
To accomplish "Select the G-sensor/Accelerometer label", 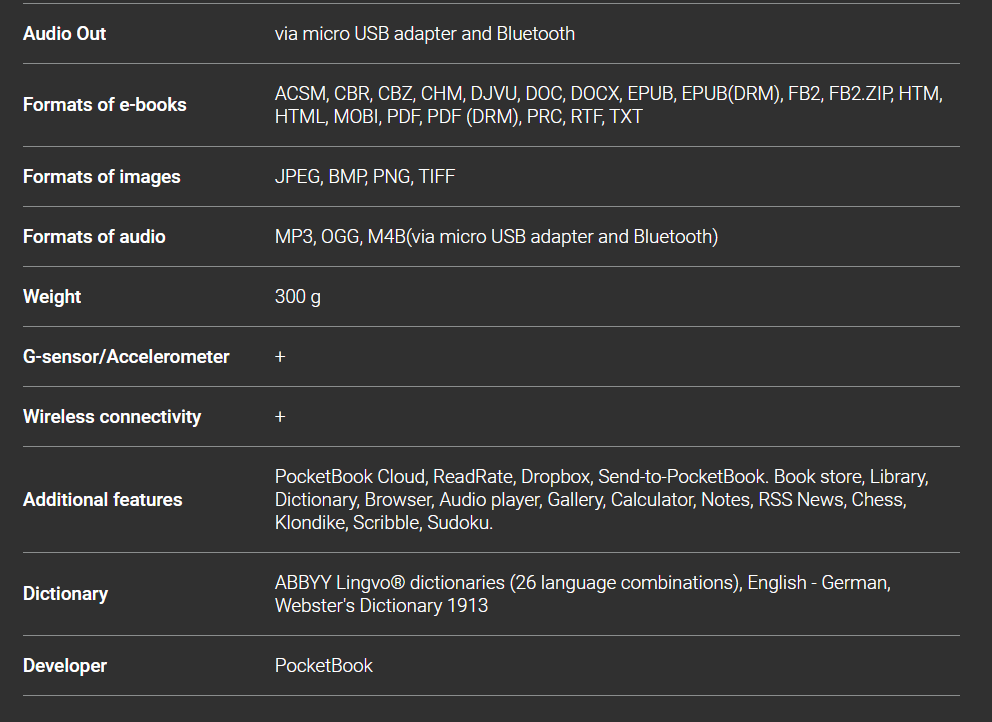I will [126, 357].
